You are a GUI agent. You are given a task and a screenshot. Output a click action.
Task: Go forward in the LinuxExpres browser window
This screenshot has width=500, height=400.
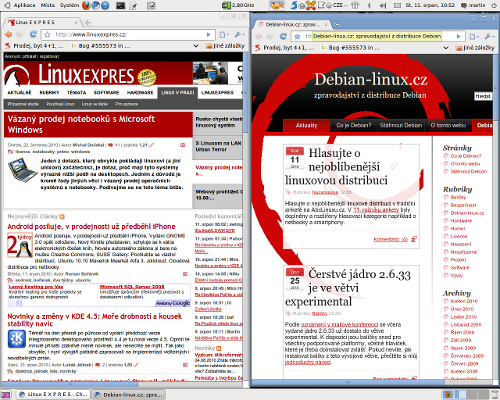pos(20,34)
